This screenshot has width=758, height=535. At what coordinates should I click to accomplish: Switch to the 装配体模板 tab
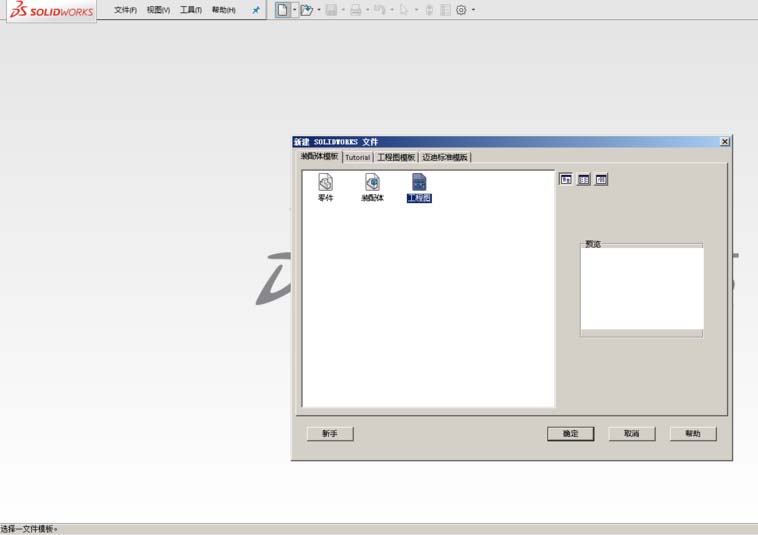(319, 156)
